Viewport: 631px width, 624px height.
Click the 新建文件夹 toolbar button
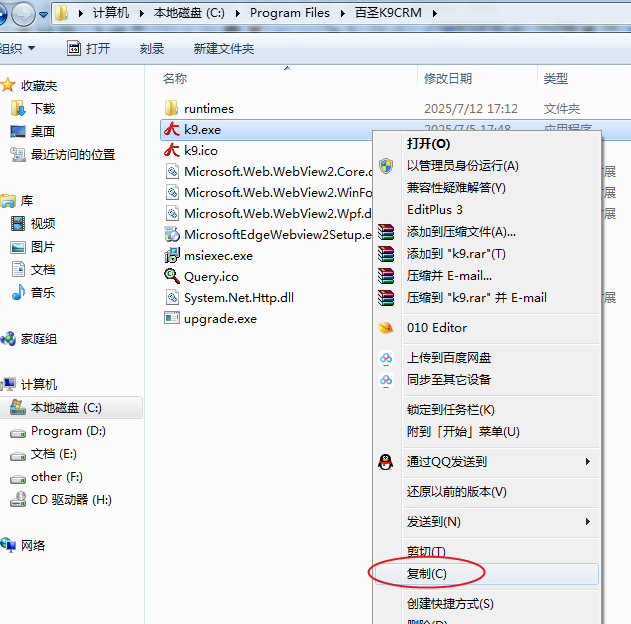(x=224, y=48)
